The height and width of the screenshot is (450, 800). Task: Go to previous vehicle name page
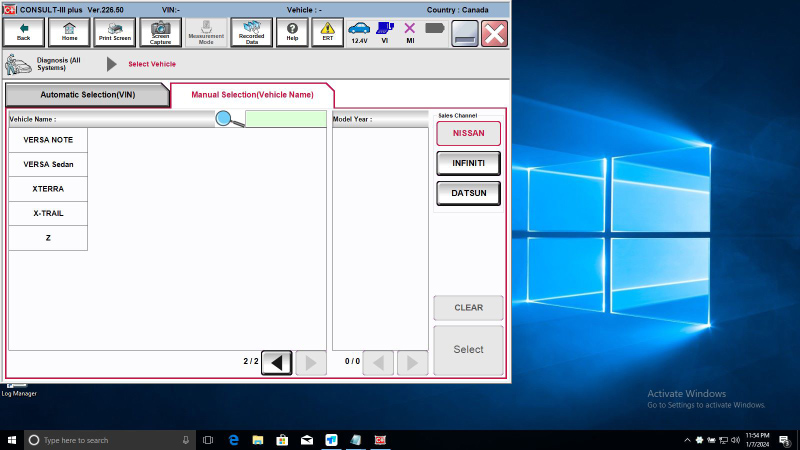(277, 363)
